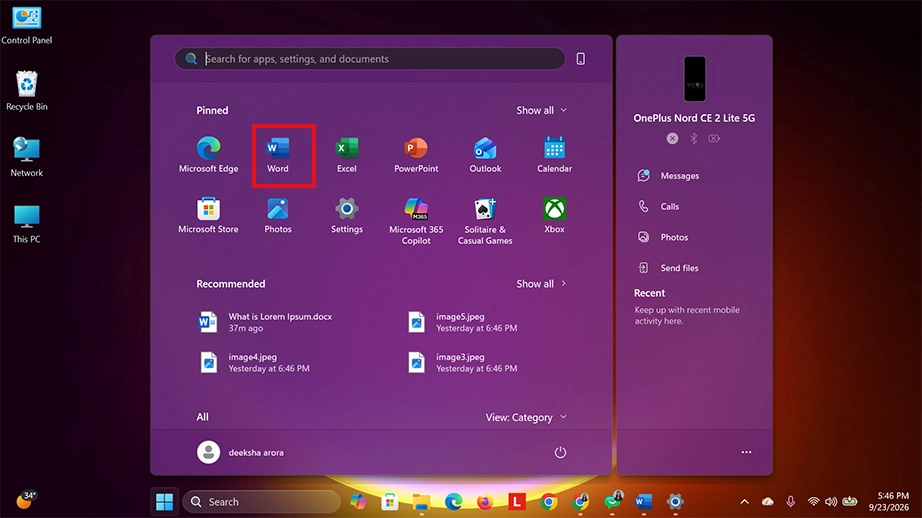Show all recommended items
Screen dimensions: 922x518
point(542,284)
